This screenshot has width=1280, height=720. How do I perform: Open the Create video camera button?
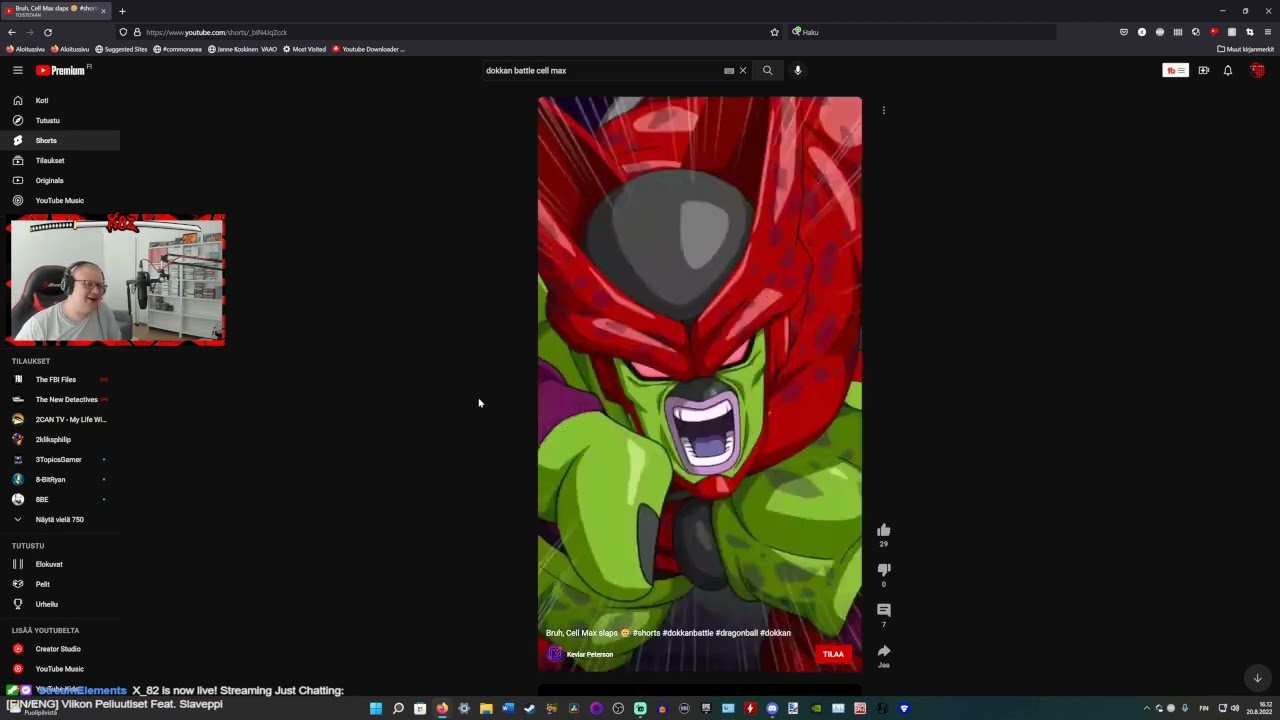(x=1203, y=70)
